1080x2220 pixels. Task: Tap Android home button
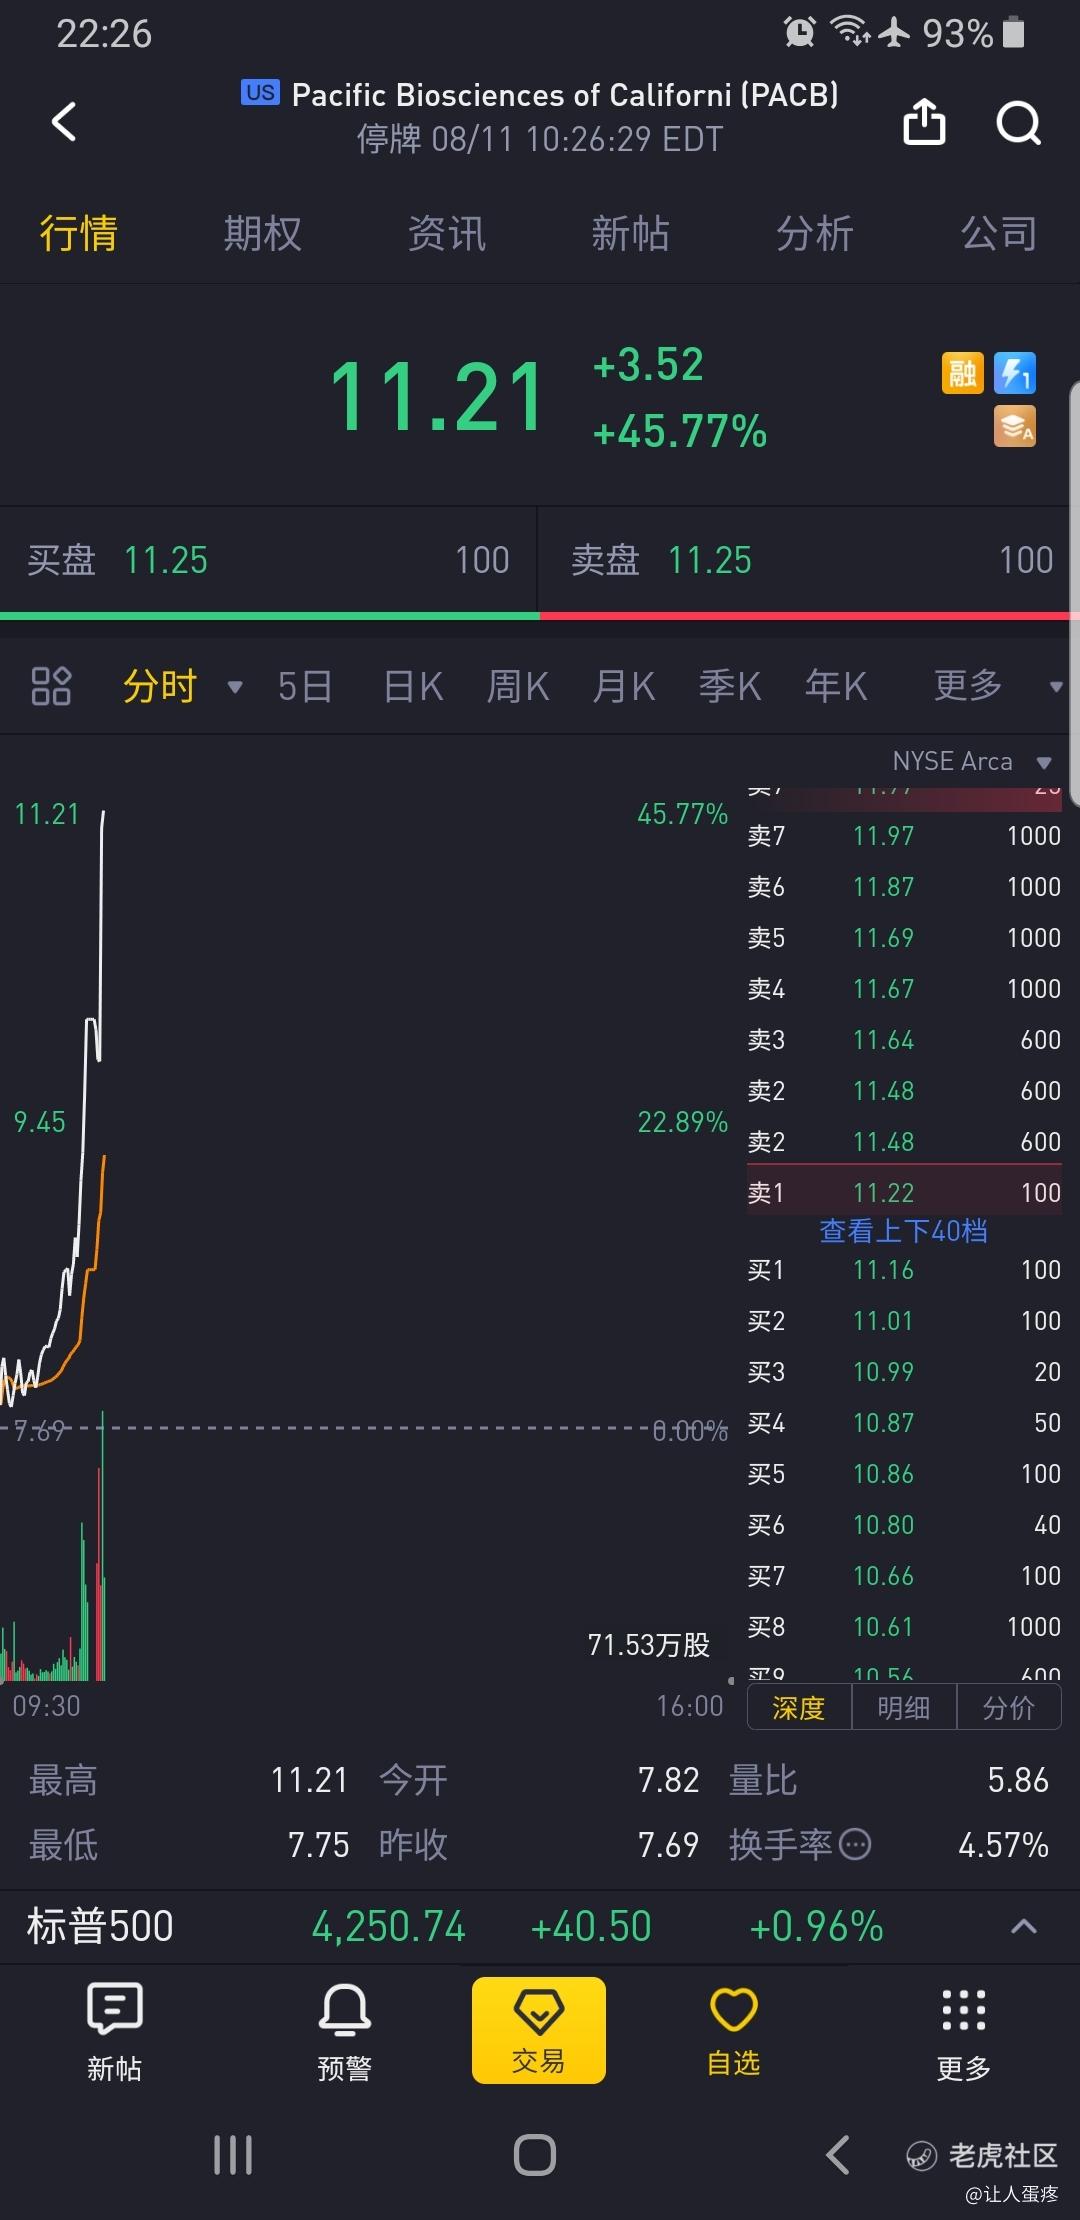pyautogui.click(x=535, y=2155)
